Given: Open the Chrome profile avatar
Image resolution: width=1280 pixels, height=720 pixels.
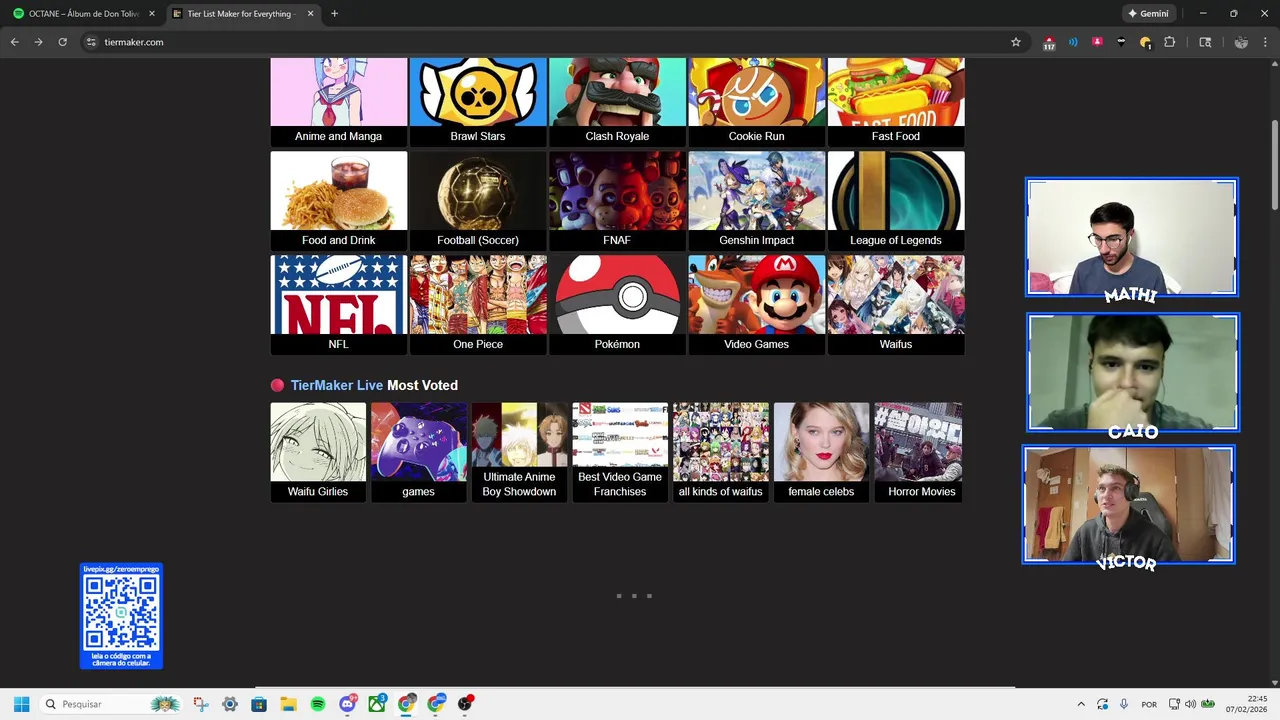Looking at the screenshot, I should [1241, 42].
